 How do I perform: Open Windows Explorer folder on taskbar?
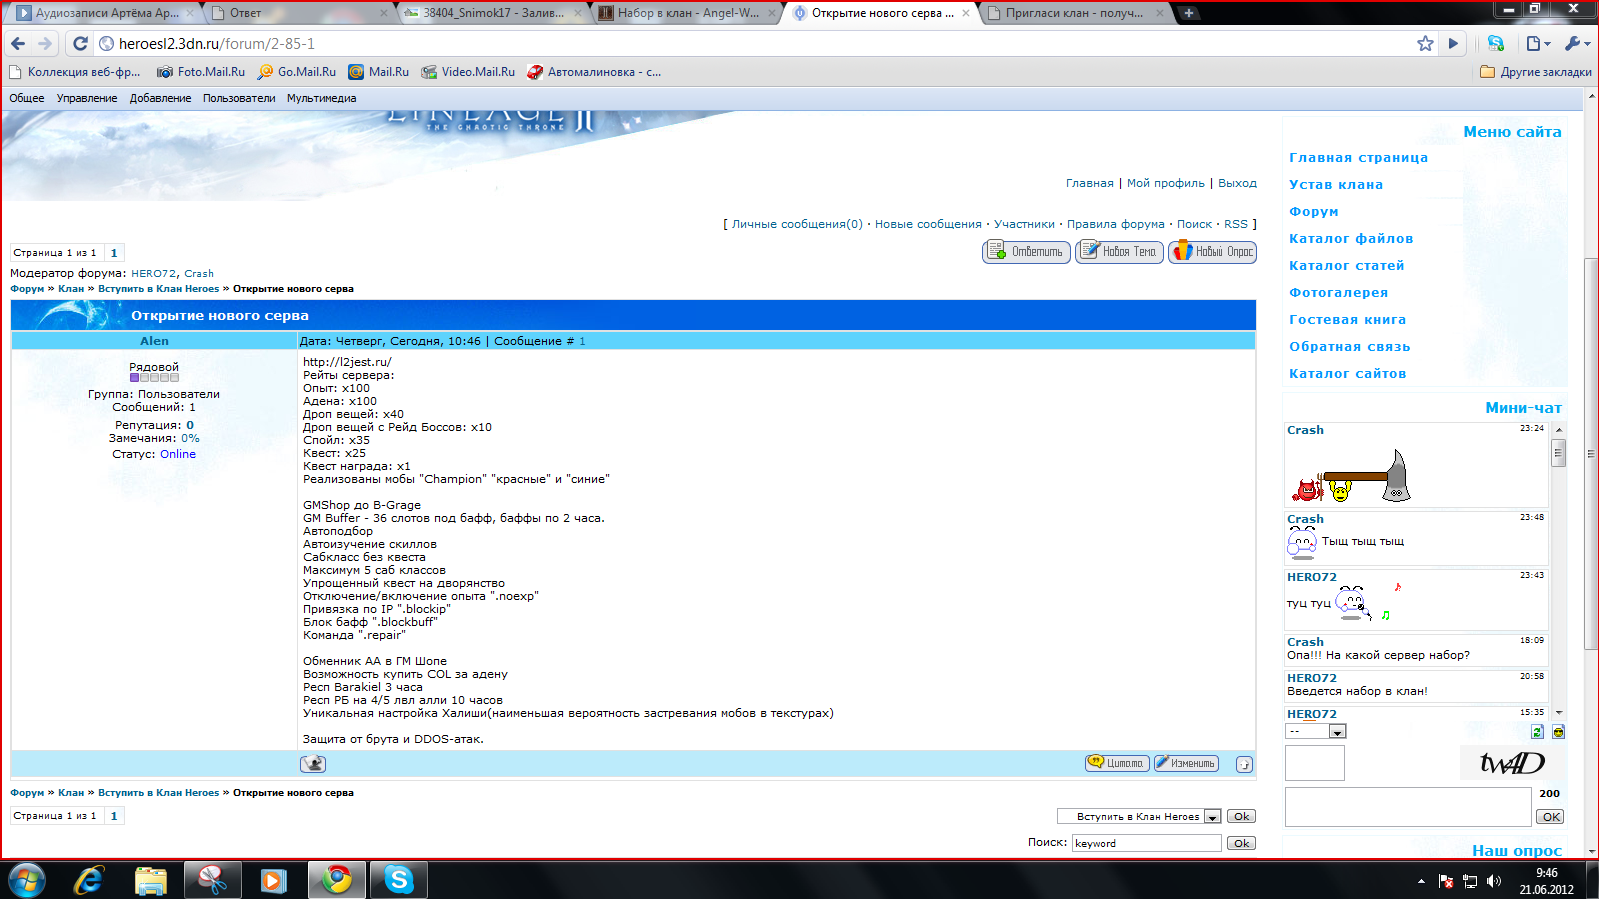coord(151,880)
